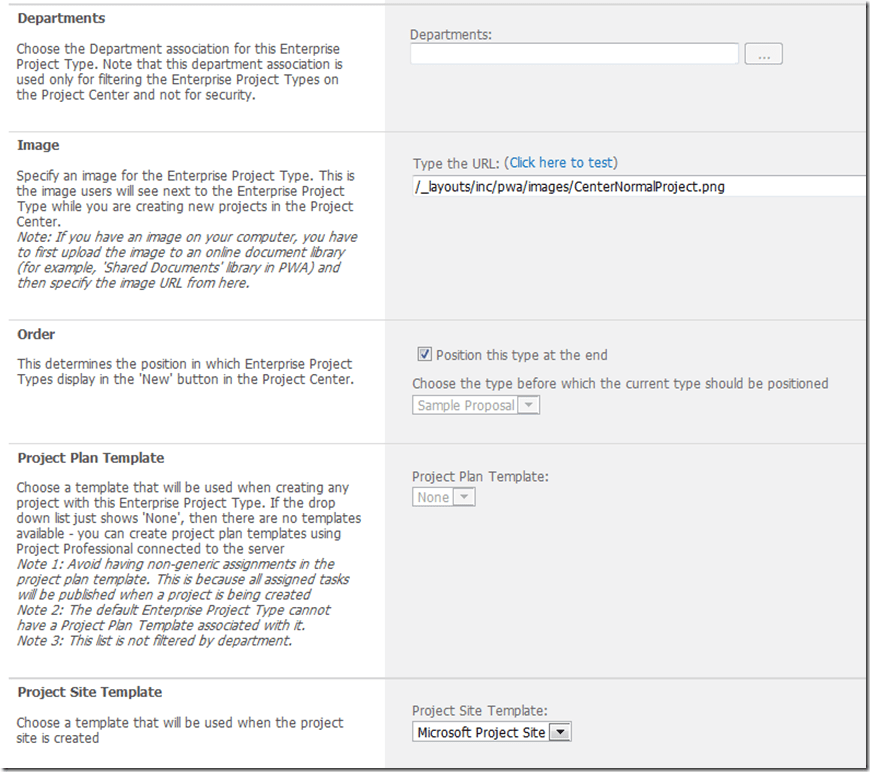Click the Departments text input box
Image resolution: width=870 pixels, height=772 pixels.
pyautogui.click(x=574, y=54)
